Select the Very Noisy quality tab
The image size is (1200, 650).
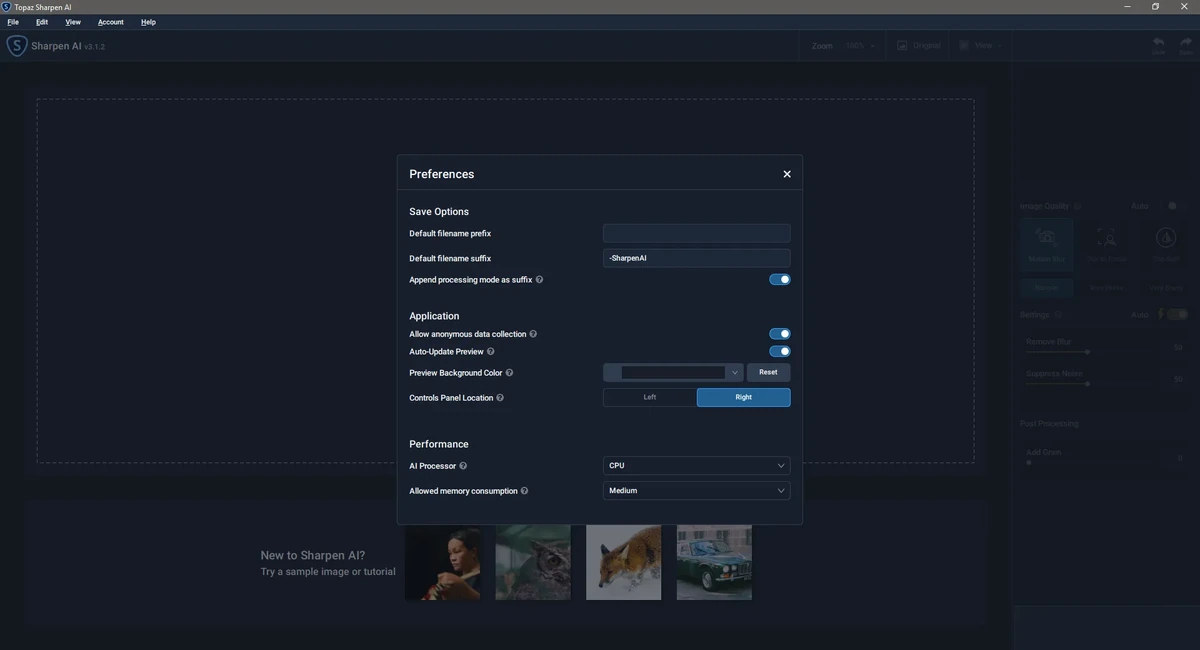point(1107,288)
